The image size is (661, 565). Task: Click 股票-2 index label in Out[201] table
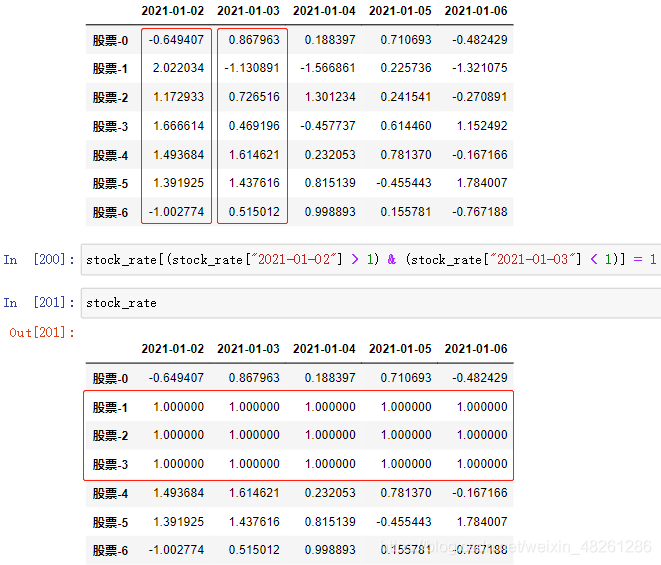[x=110, y=435]
